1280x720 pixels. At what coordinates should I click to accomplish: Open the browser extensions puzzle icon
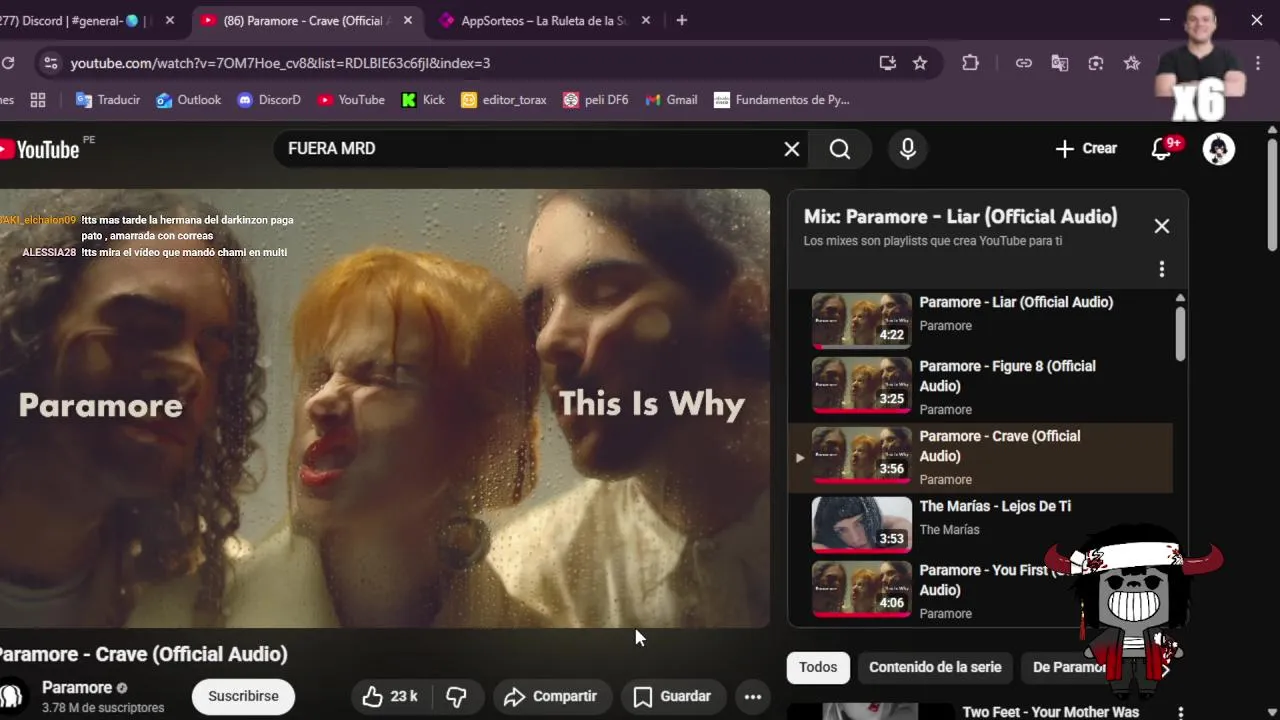click(970, 63)
